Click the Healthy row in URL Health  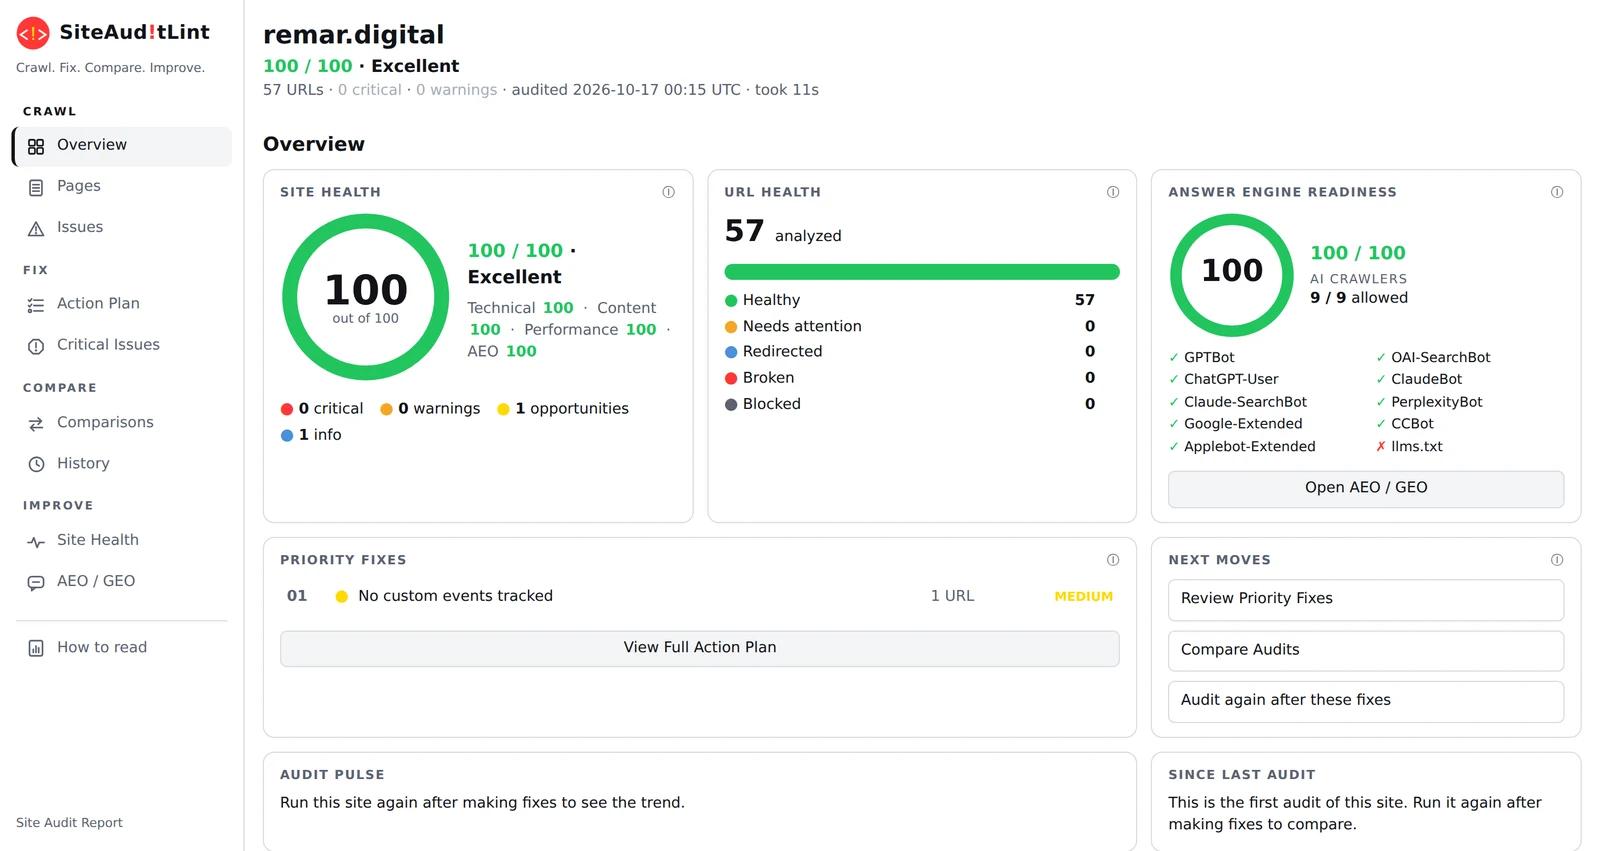(910, 300)
